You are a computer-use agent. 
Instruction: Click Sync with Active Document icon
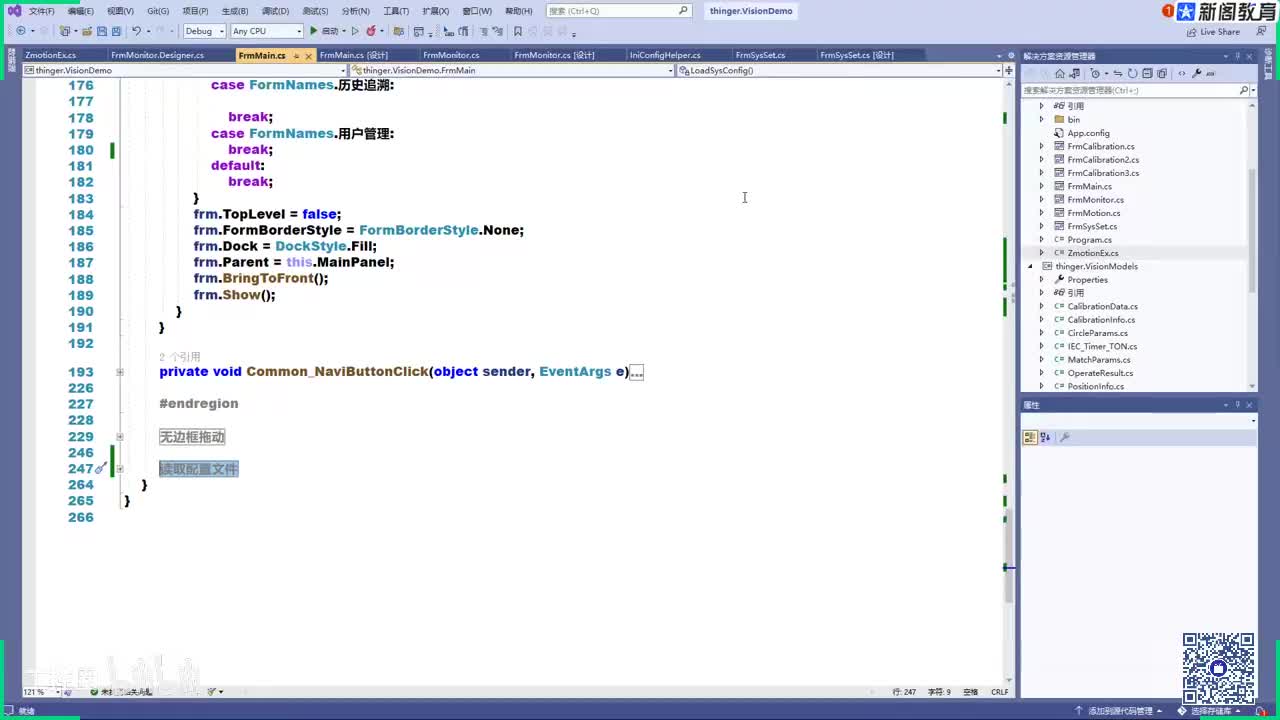pyautogui.click(x=1077, y=73)
